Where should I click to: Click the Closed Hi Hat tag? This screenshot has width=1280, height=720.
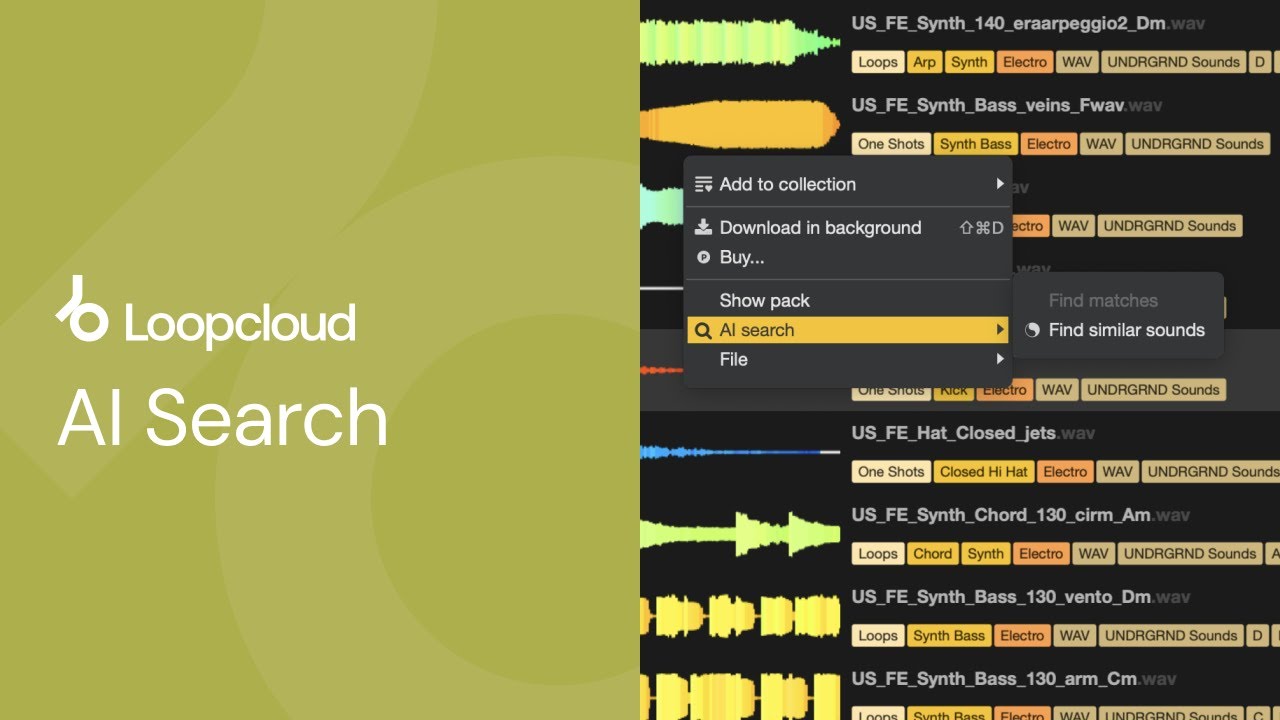[x=984, y=472]
